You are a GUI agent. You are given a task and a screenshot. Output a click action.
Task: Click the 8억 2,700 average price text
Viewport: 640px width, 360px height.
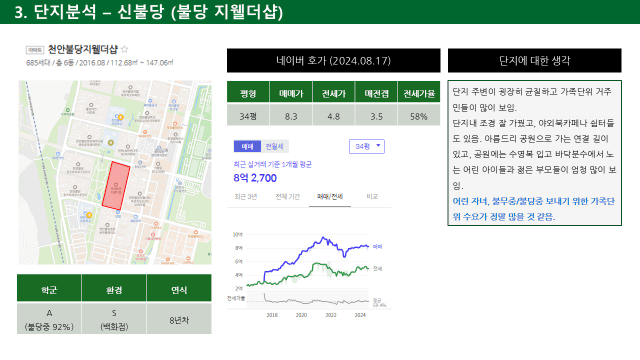pyautogui.click(x=255, y=178)
